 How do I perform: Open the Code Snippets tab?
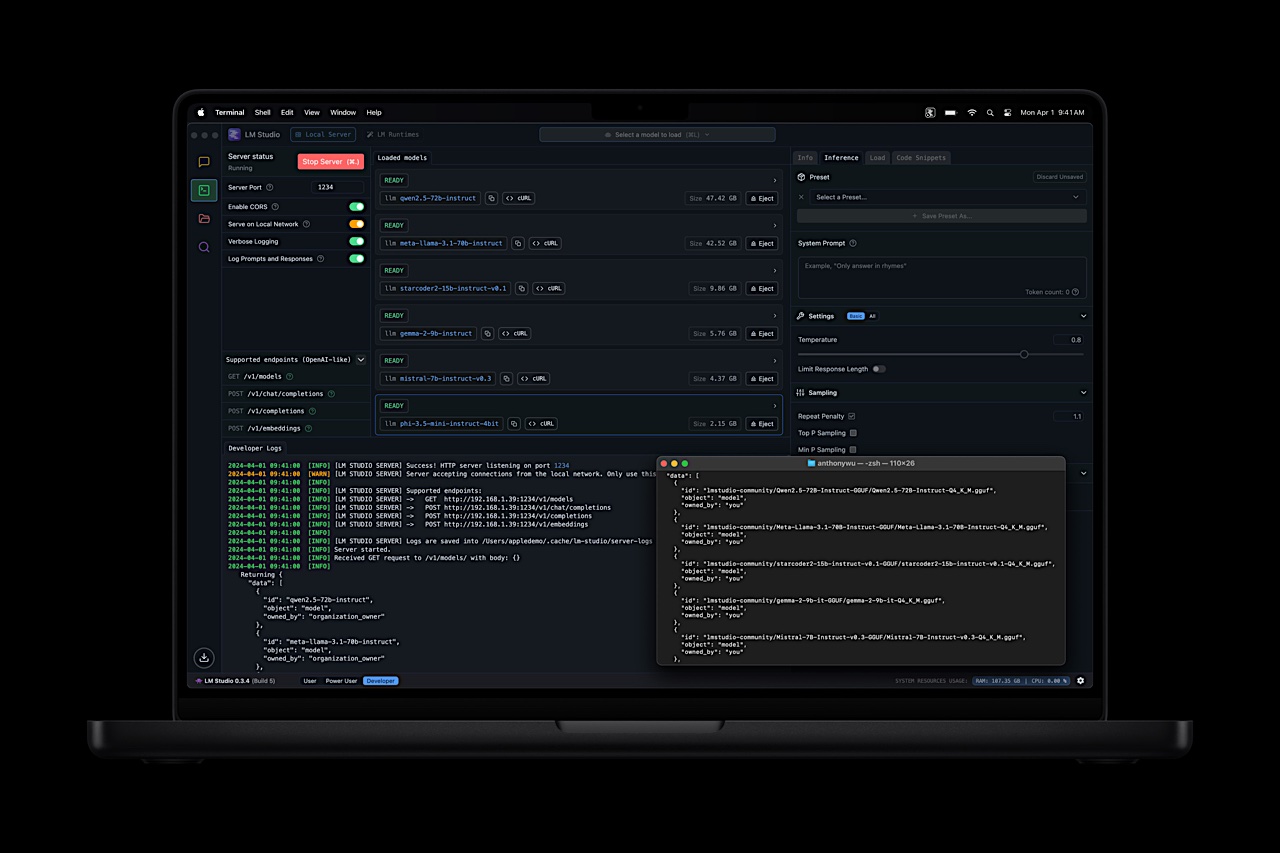(920, 158)
